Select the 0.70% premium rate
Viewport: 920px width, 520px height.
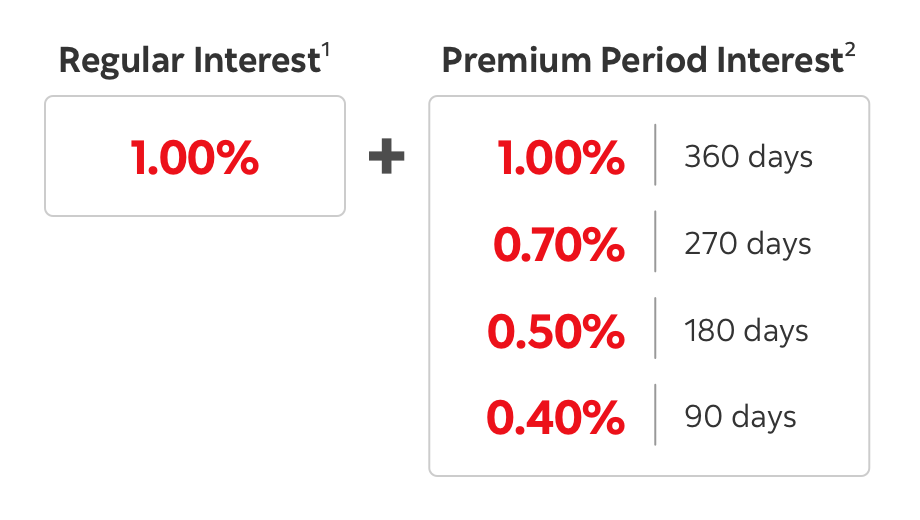click(x=559, y=244)
